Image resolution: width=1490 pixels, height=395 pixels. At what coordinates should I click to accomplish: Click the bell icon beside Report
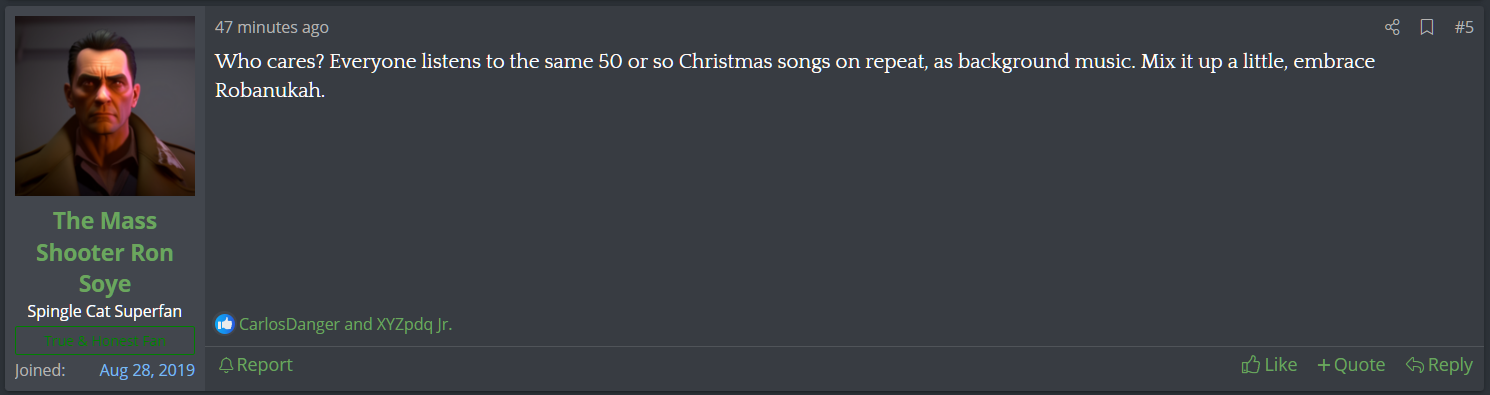226,365
